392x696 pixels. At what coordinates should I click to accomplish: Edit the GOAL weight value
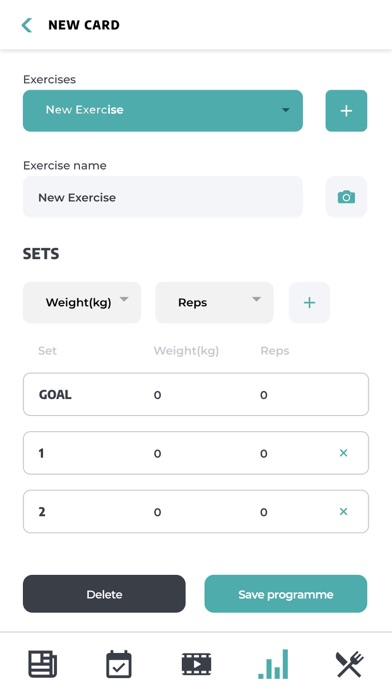158,395
